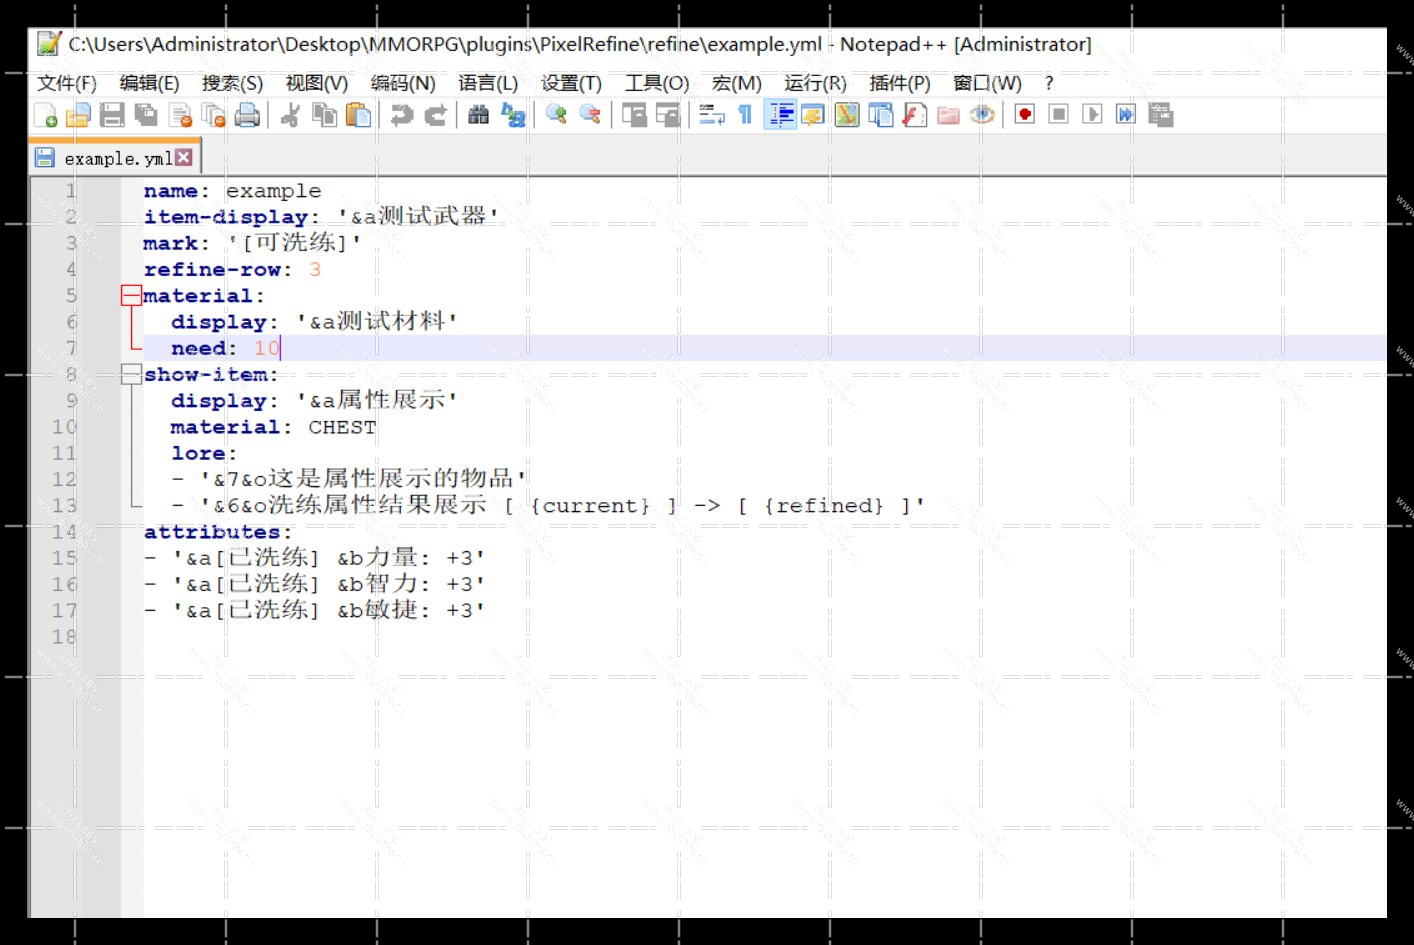1414x945 pixels.
Task: Click the Close document toolbar icon
Action: (180, 116)
